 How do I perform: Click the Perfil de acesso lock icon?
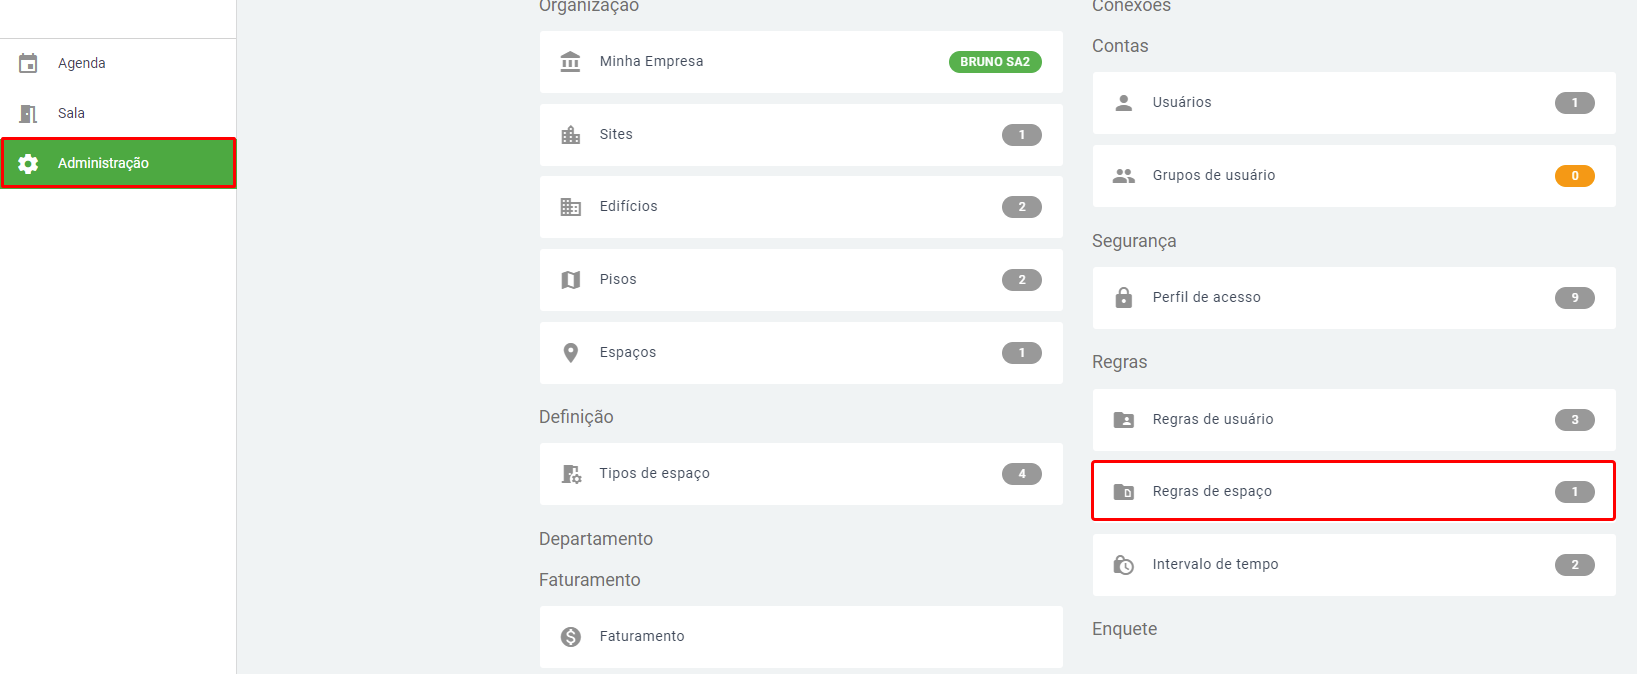click(1124, 298)
